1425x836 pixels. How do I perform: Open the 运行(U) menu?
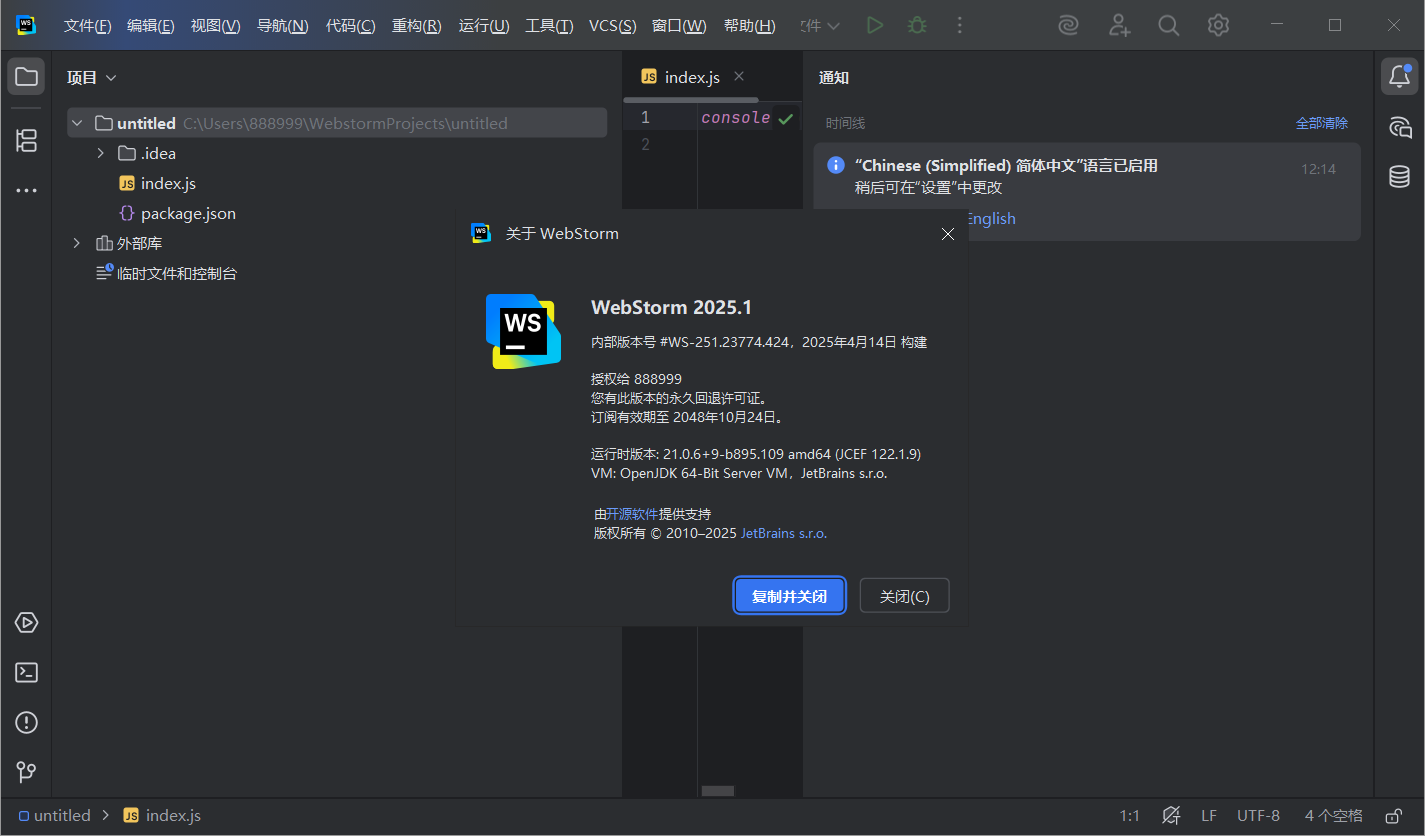[x=484, y=26]
